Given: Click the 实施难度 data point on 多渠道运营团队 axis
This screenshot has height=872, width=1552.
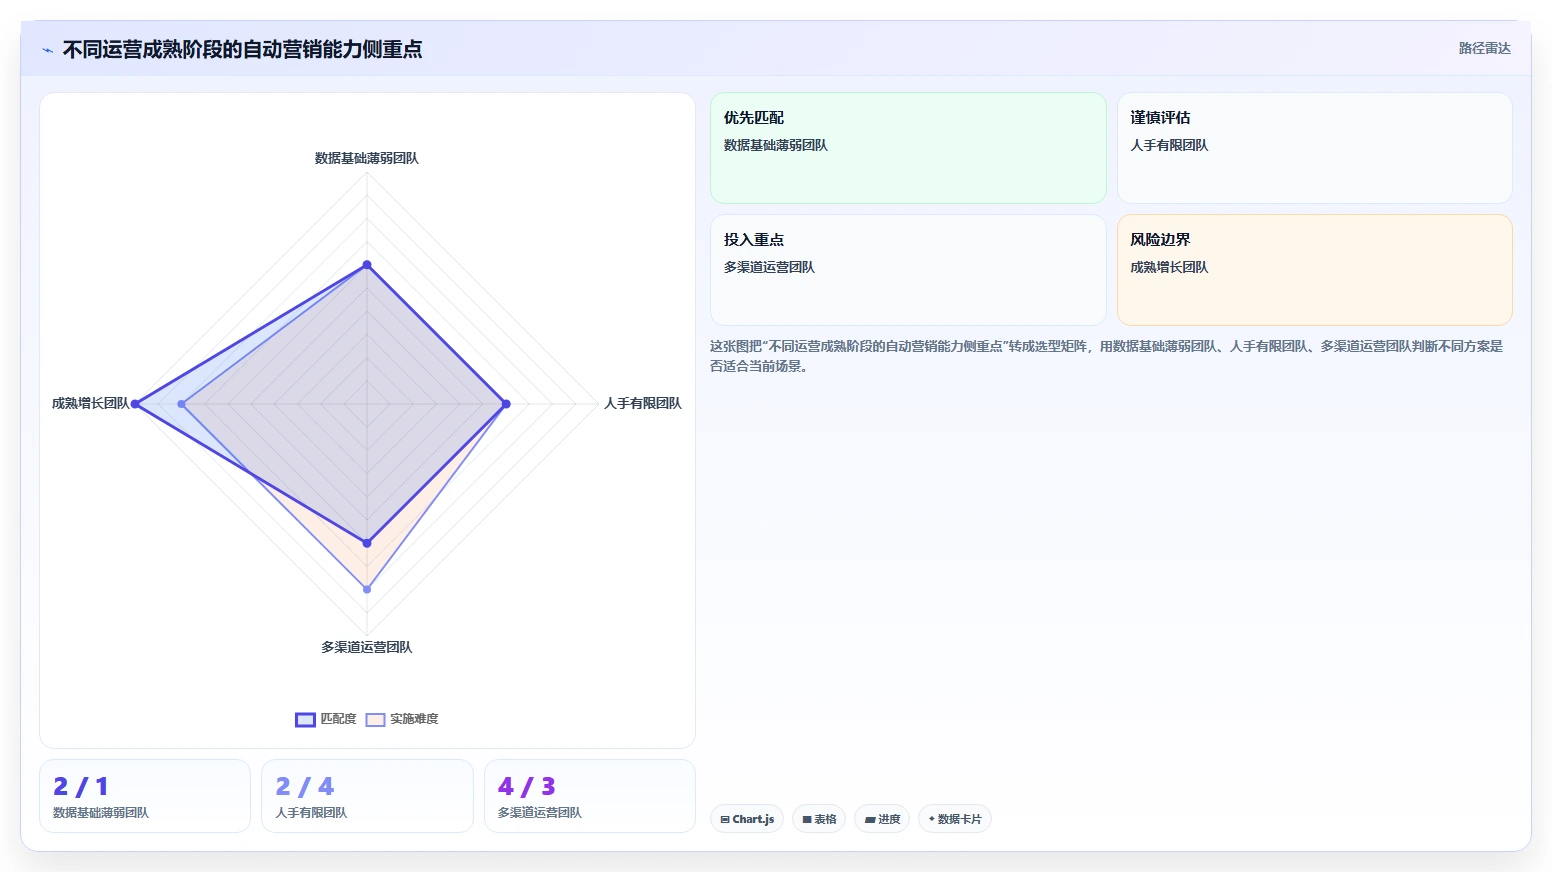Looking at the screenshot, I should [367, 589].
